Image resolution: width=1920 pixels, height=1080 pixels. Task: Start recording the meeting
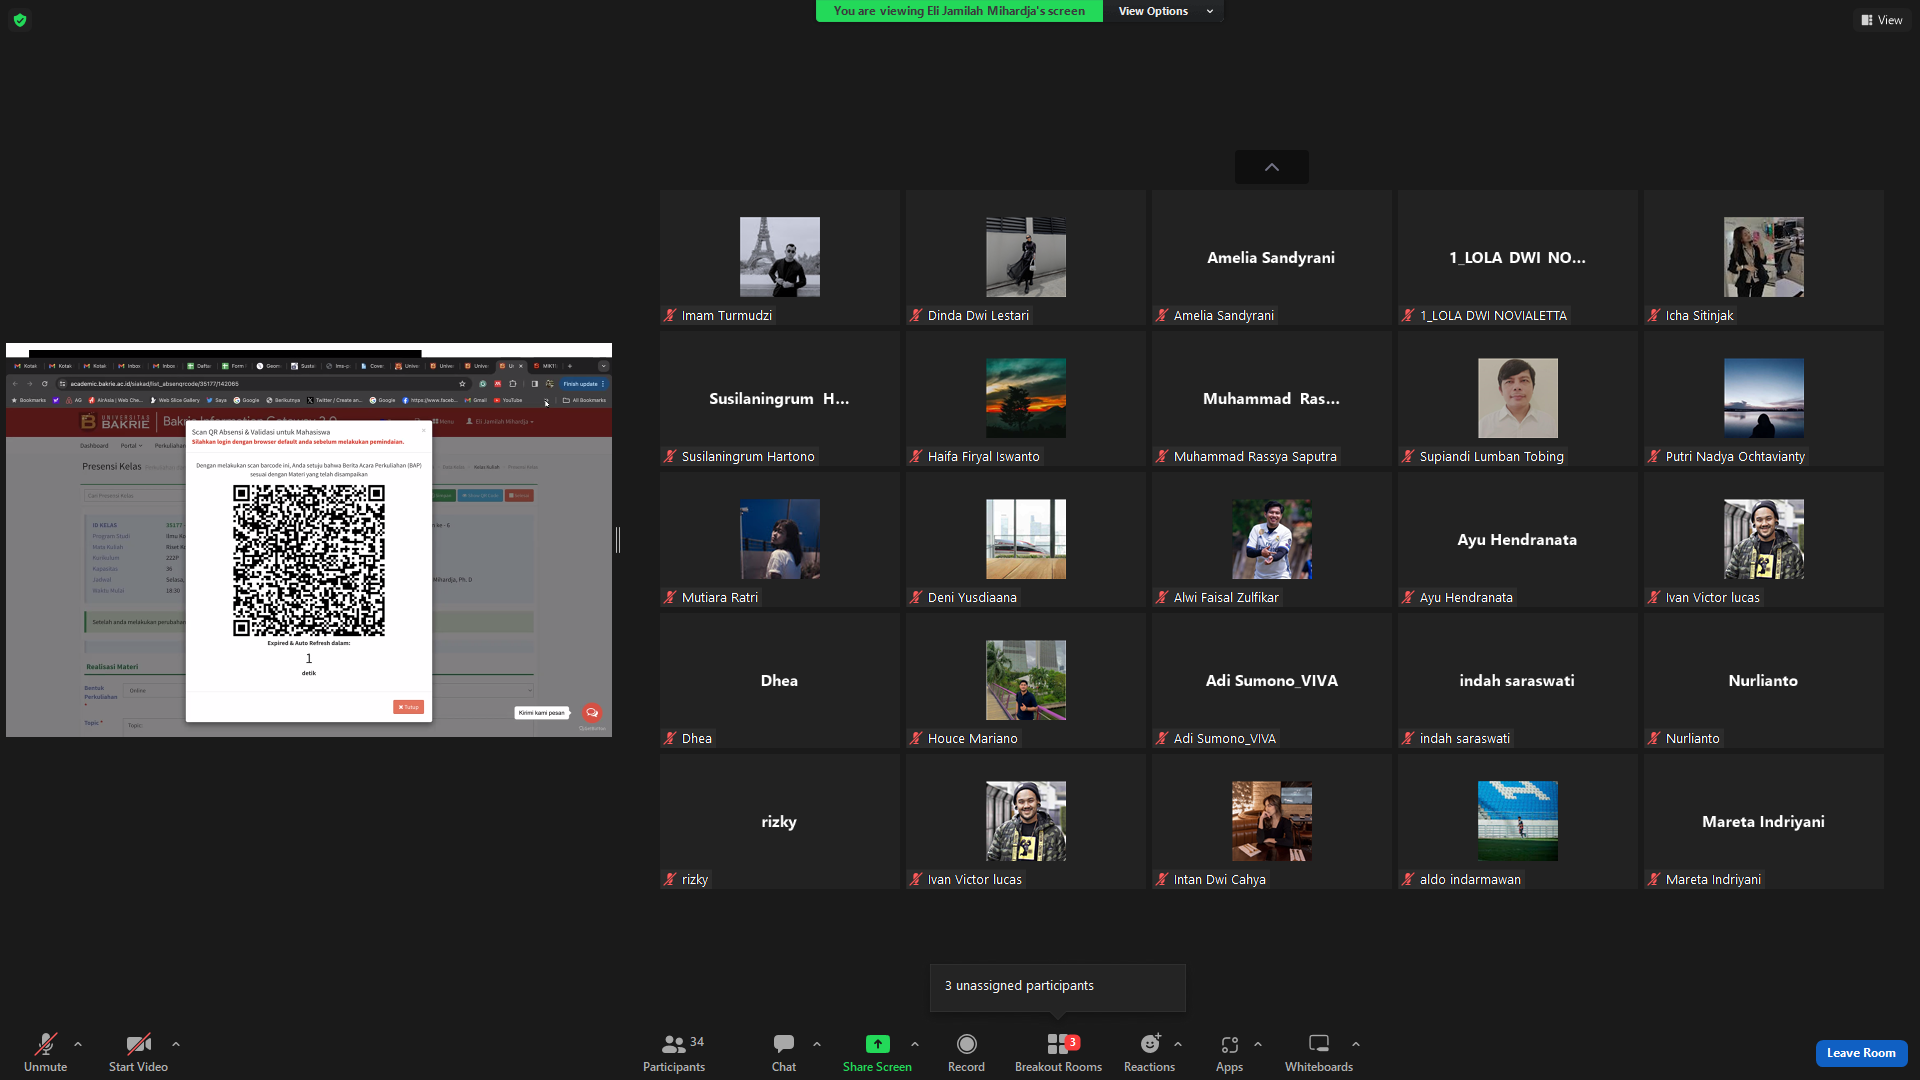(x=966, y=1052)
